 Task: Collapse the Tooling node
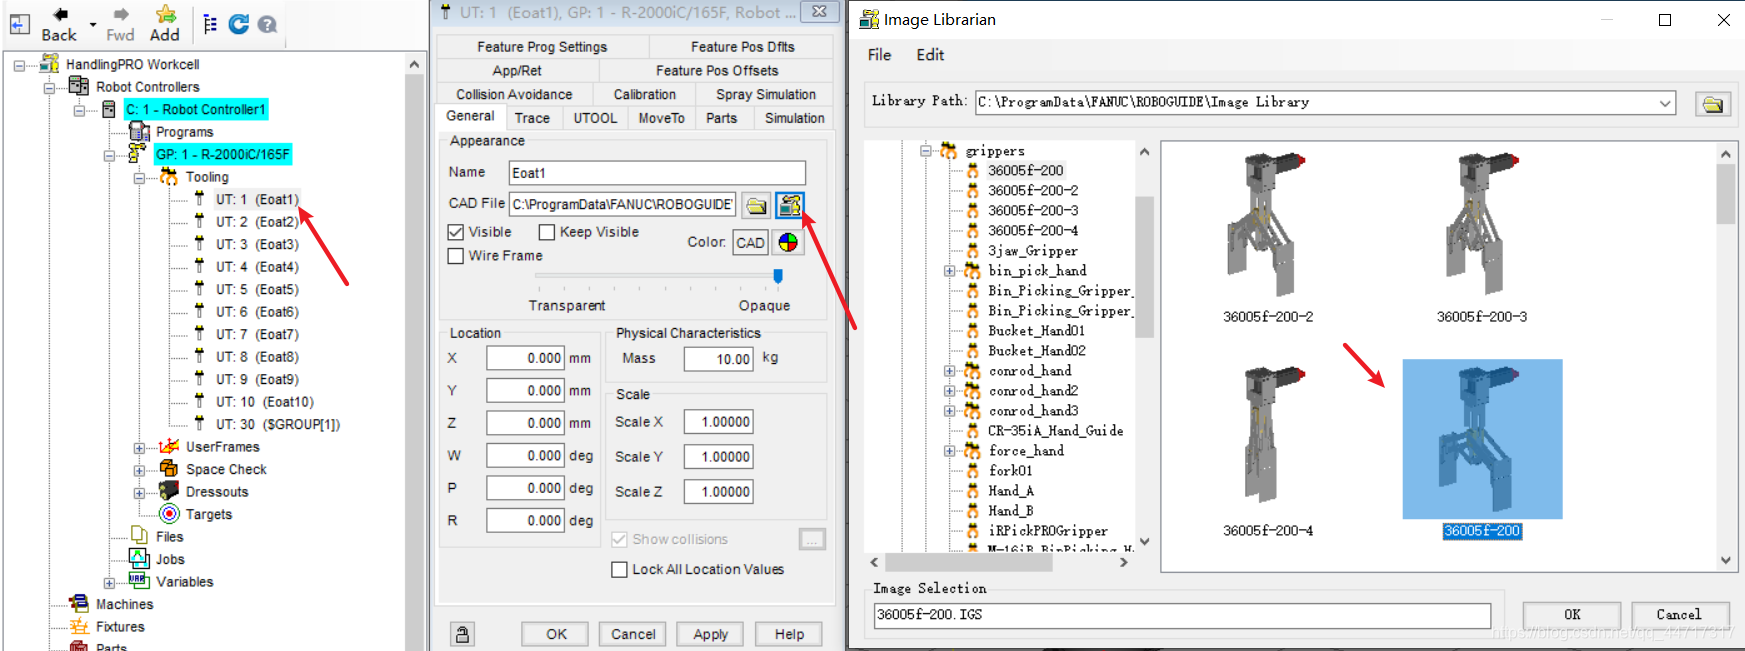click(x=139, y=177)
